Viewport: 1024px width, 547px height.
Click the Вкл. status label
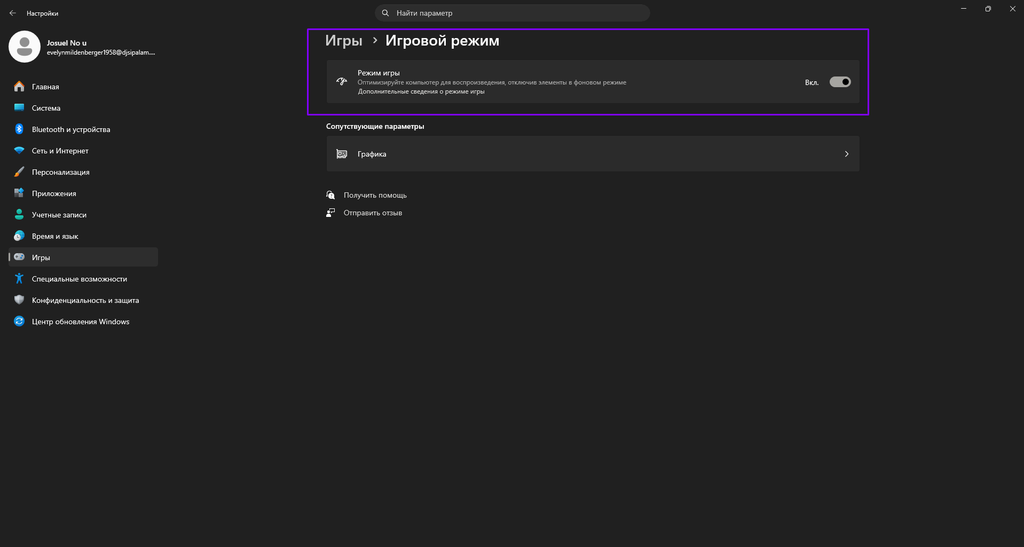click(812, 82)
